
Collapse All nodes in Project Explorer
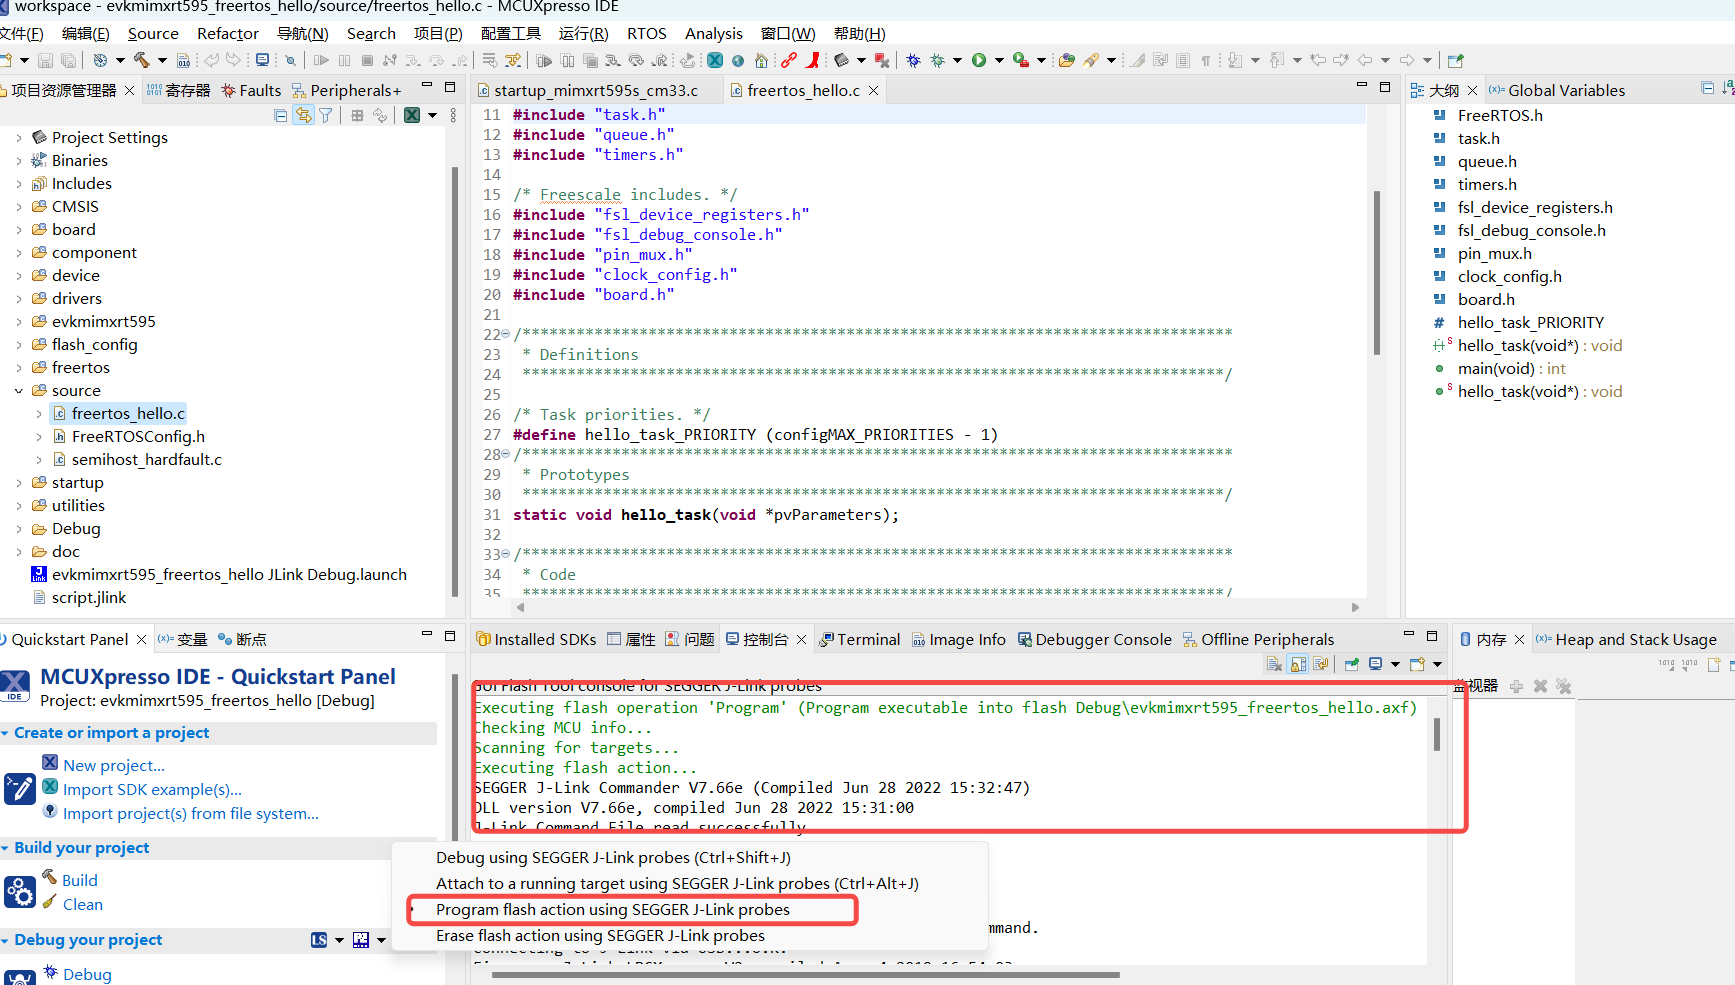tap(280, 115)
